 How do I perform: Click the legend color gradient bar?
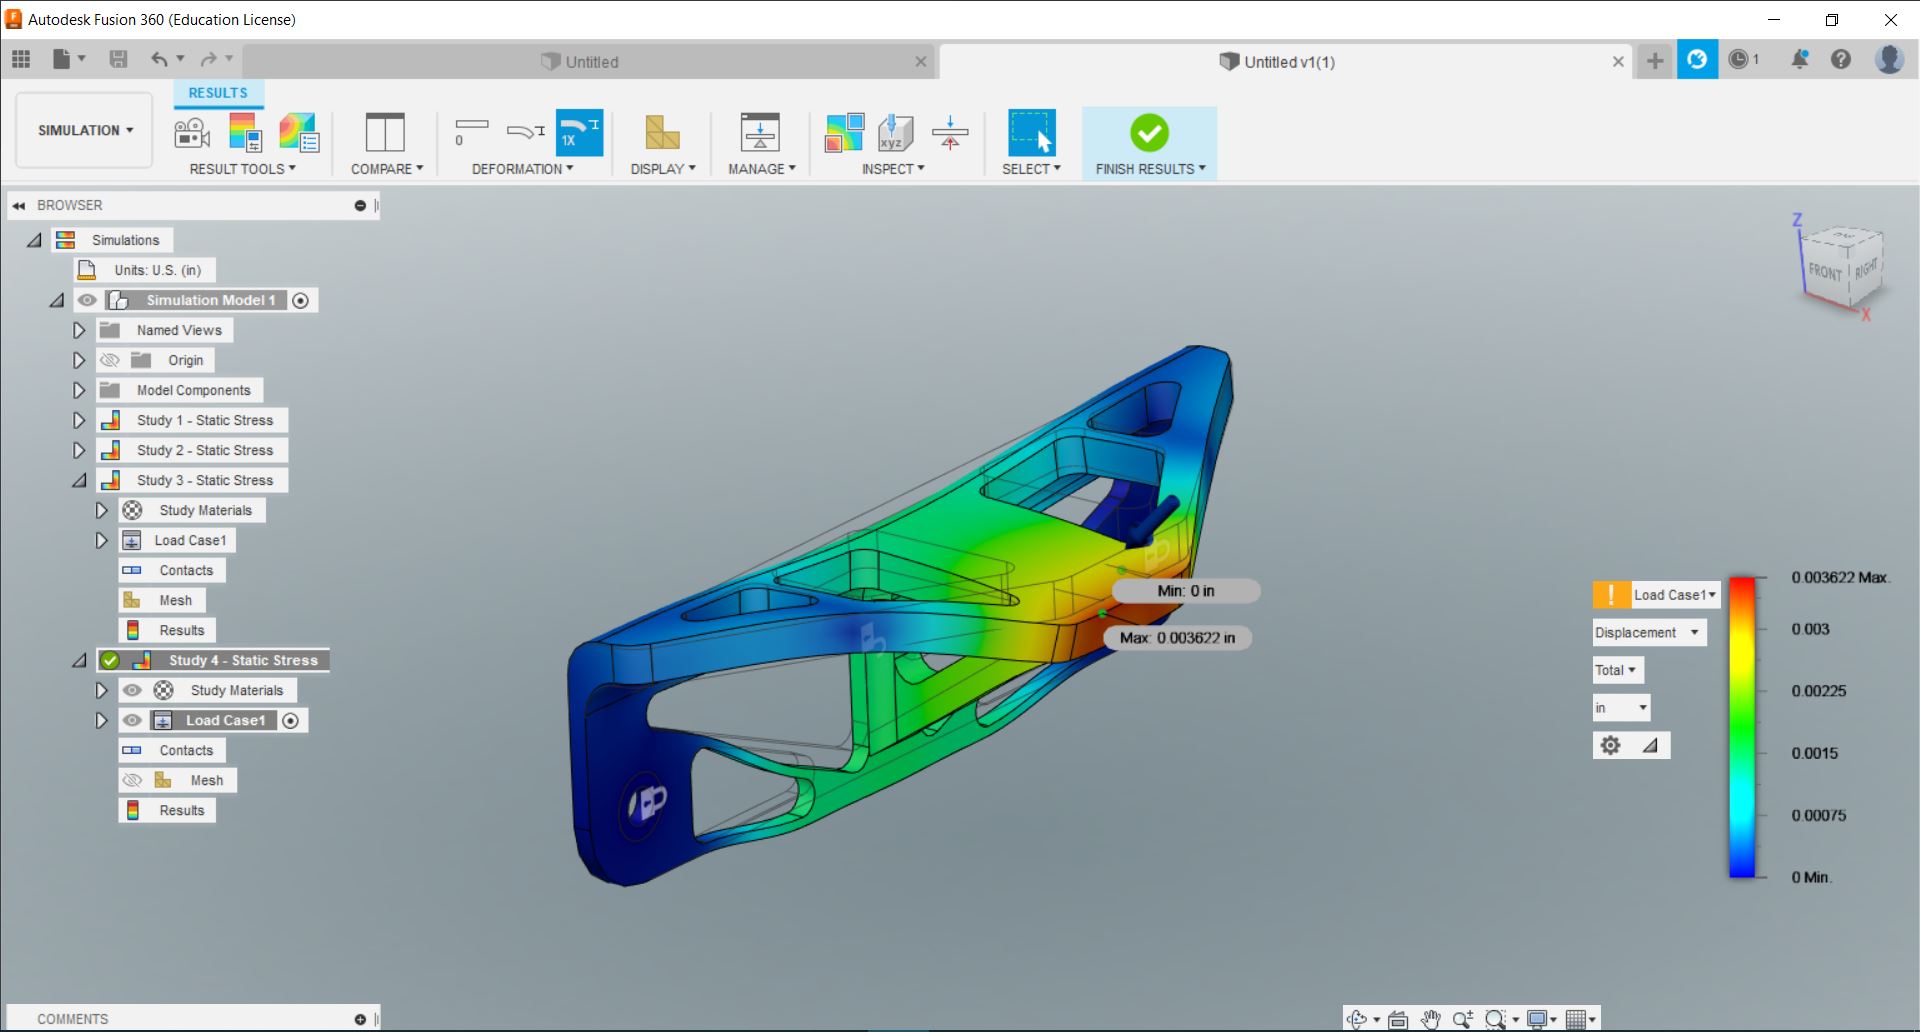click(1742, 728)
